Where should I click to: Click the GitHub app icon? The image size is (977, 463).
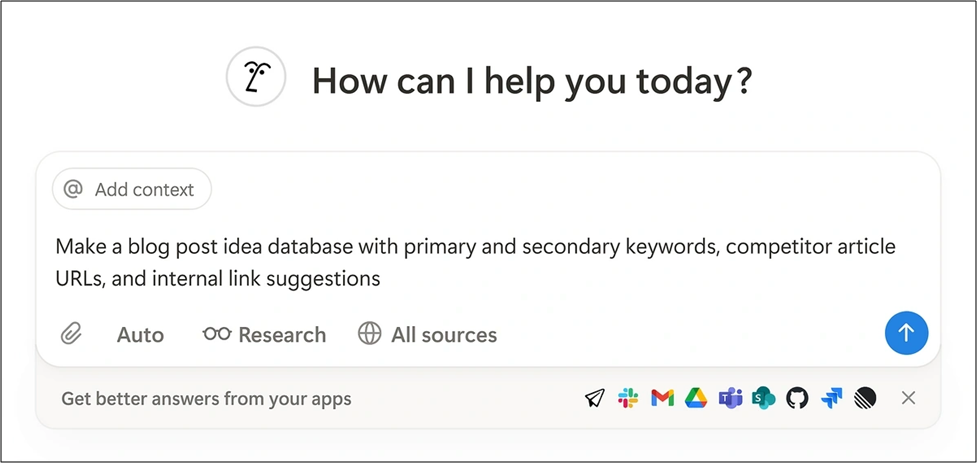tap(797, 399)
